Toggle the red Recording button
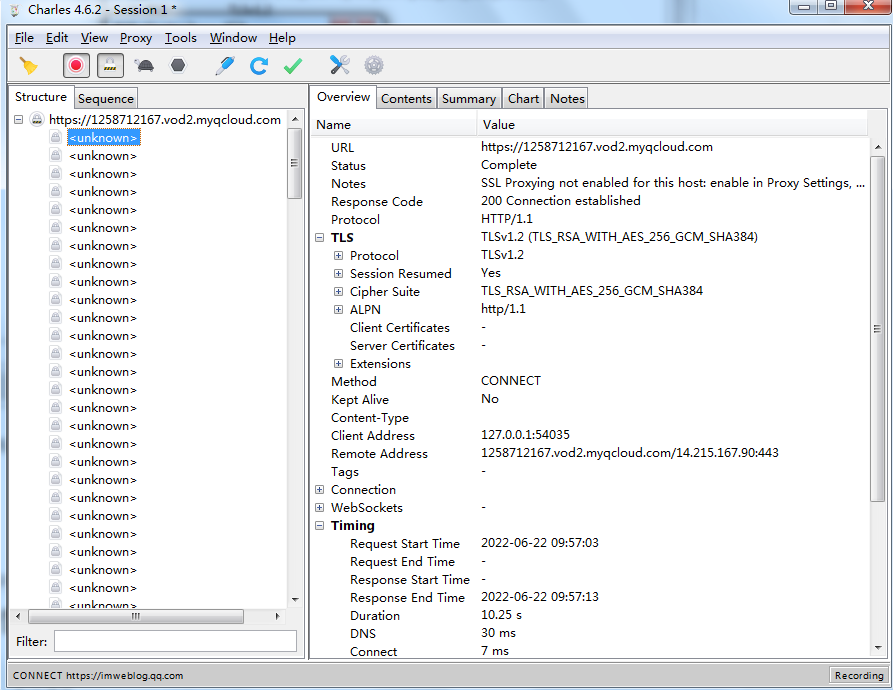893x690 pixels. (76, 65)
